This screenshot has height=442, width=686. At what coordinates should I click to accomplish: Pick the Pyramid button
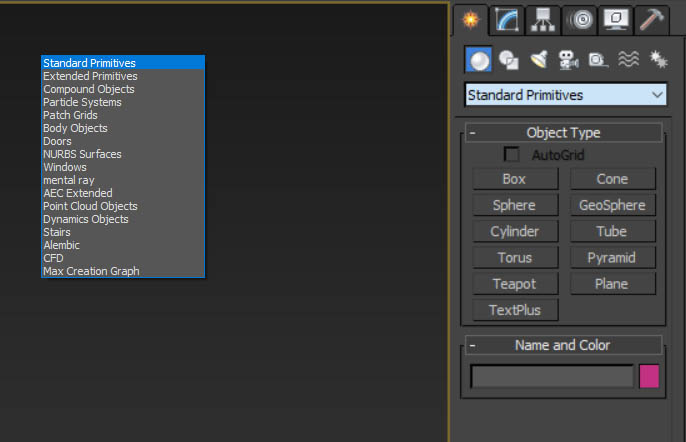click(612, 258)
